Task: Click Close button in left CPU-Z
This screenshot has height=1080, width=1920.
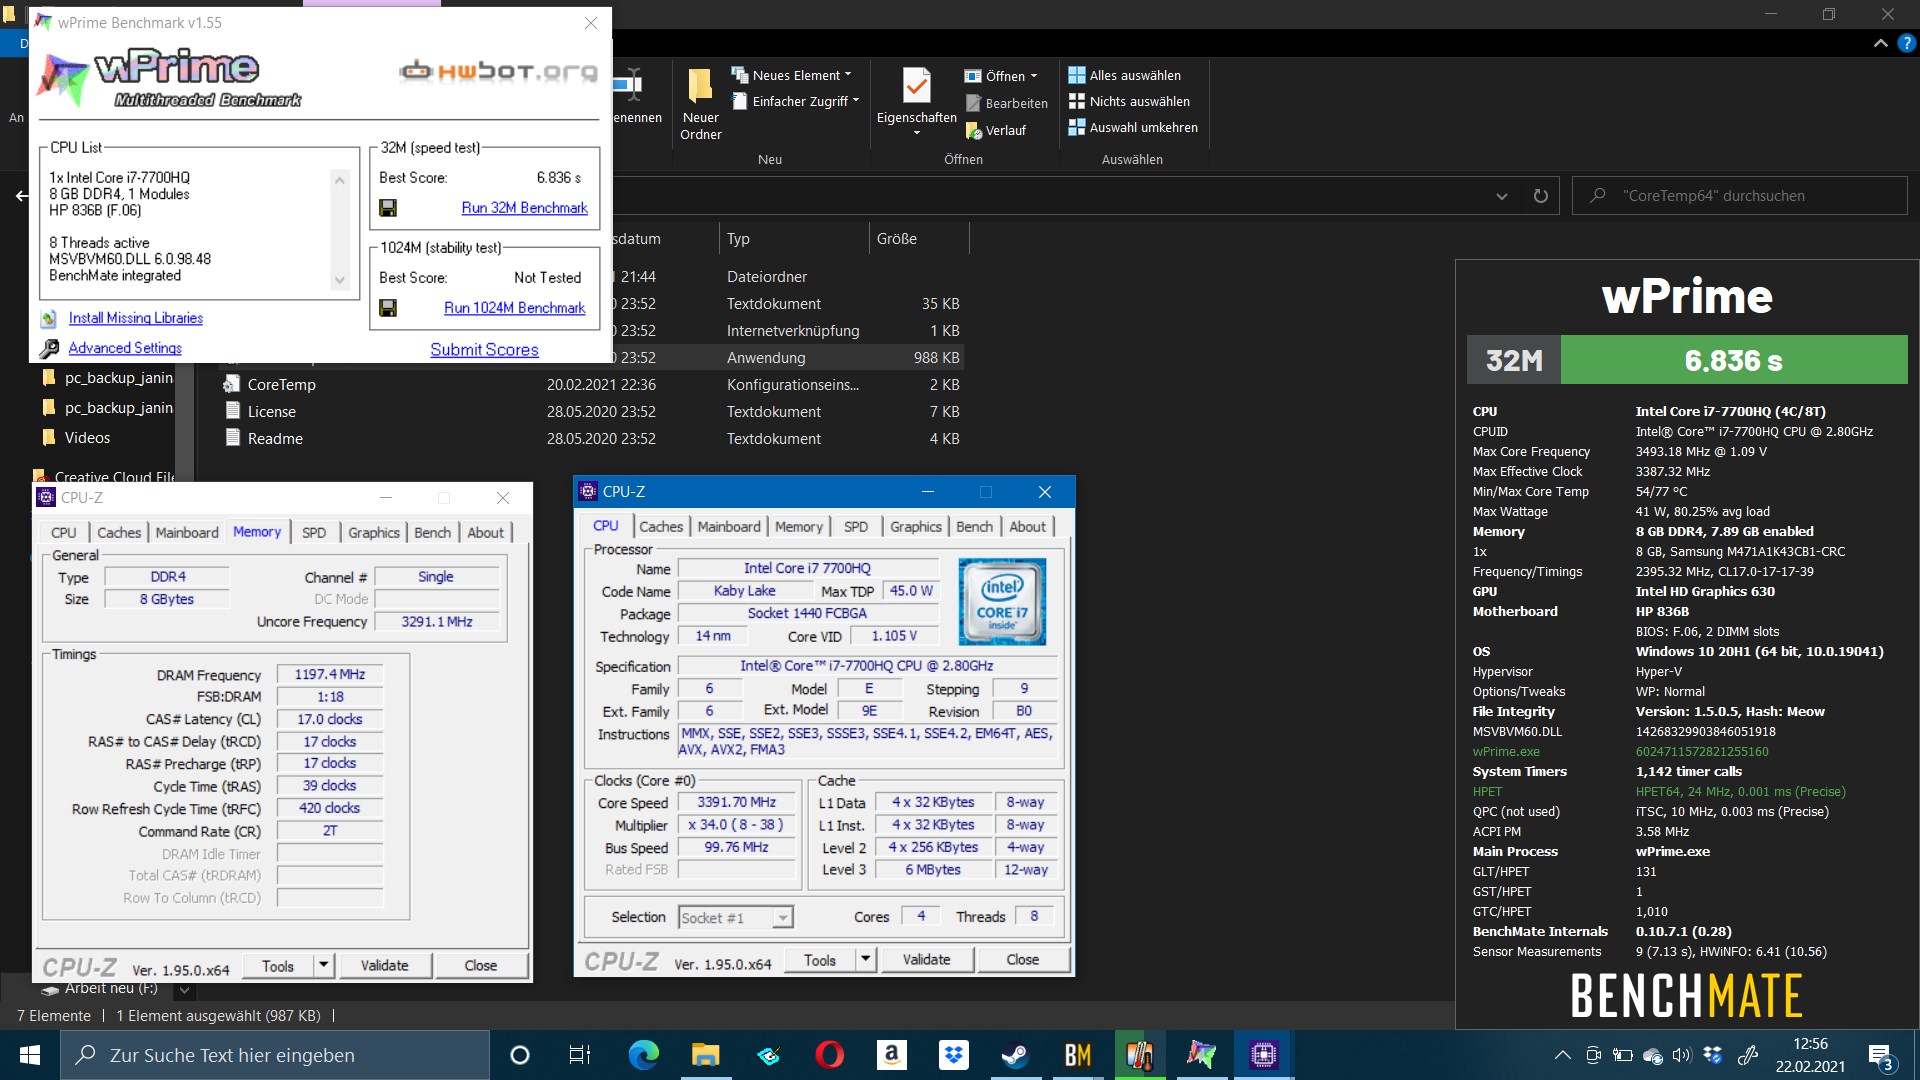Action: click(480, 965)
